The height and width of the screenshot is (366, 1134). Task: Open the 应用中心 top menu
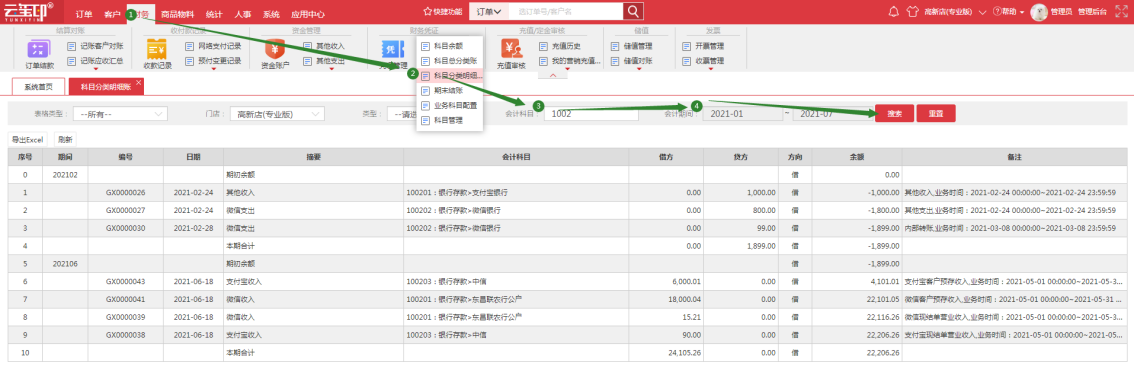(307, 14)
